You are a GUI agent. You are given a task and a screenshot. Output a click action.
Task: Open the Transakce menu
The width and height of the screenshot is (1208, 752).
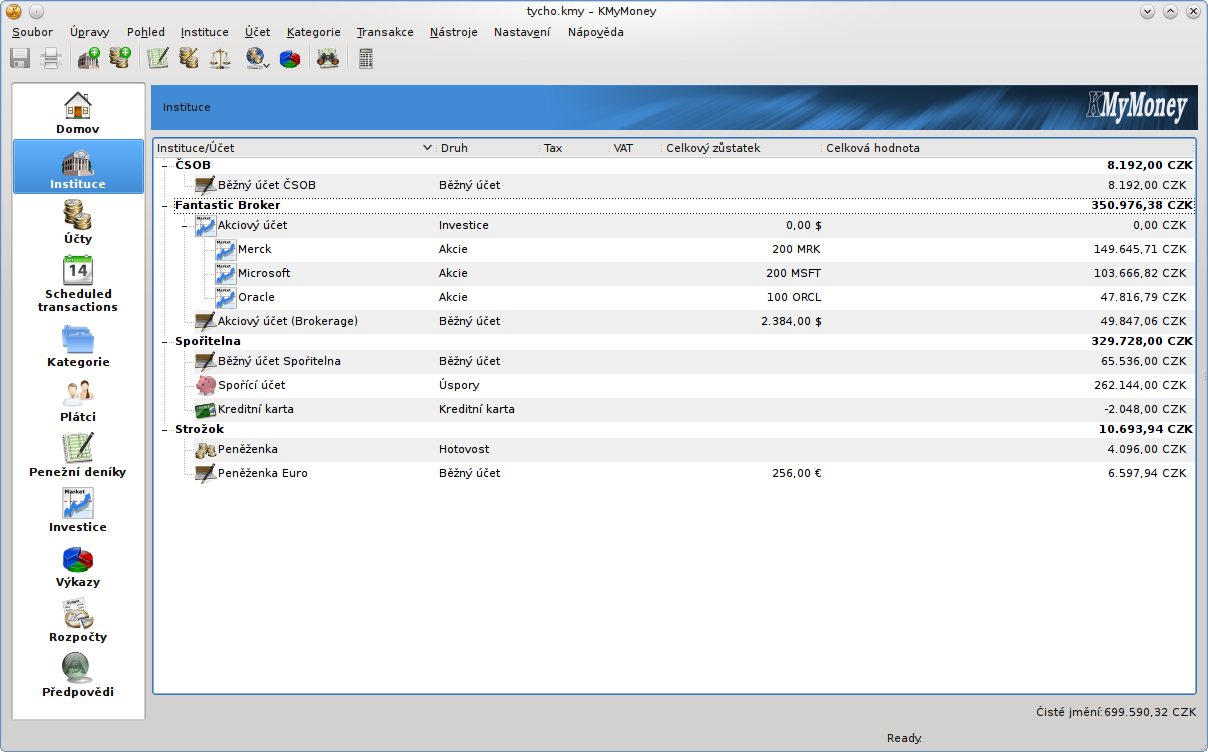tap(385, 32)
